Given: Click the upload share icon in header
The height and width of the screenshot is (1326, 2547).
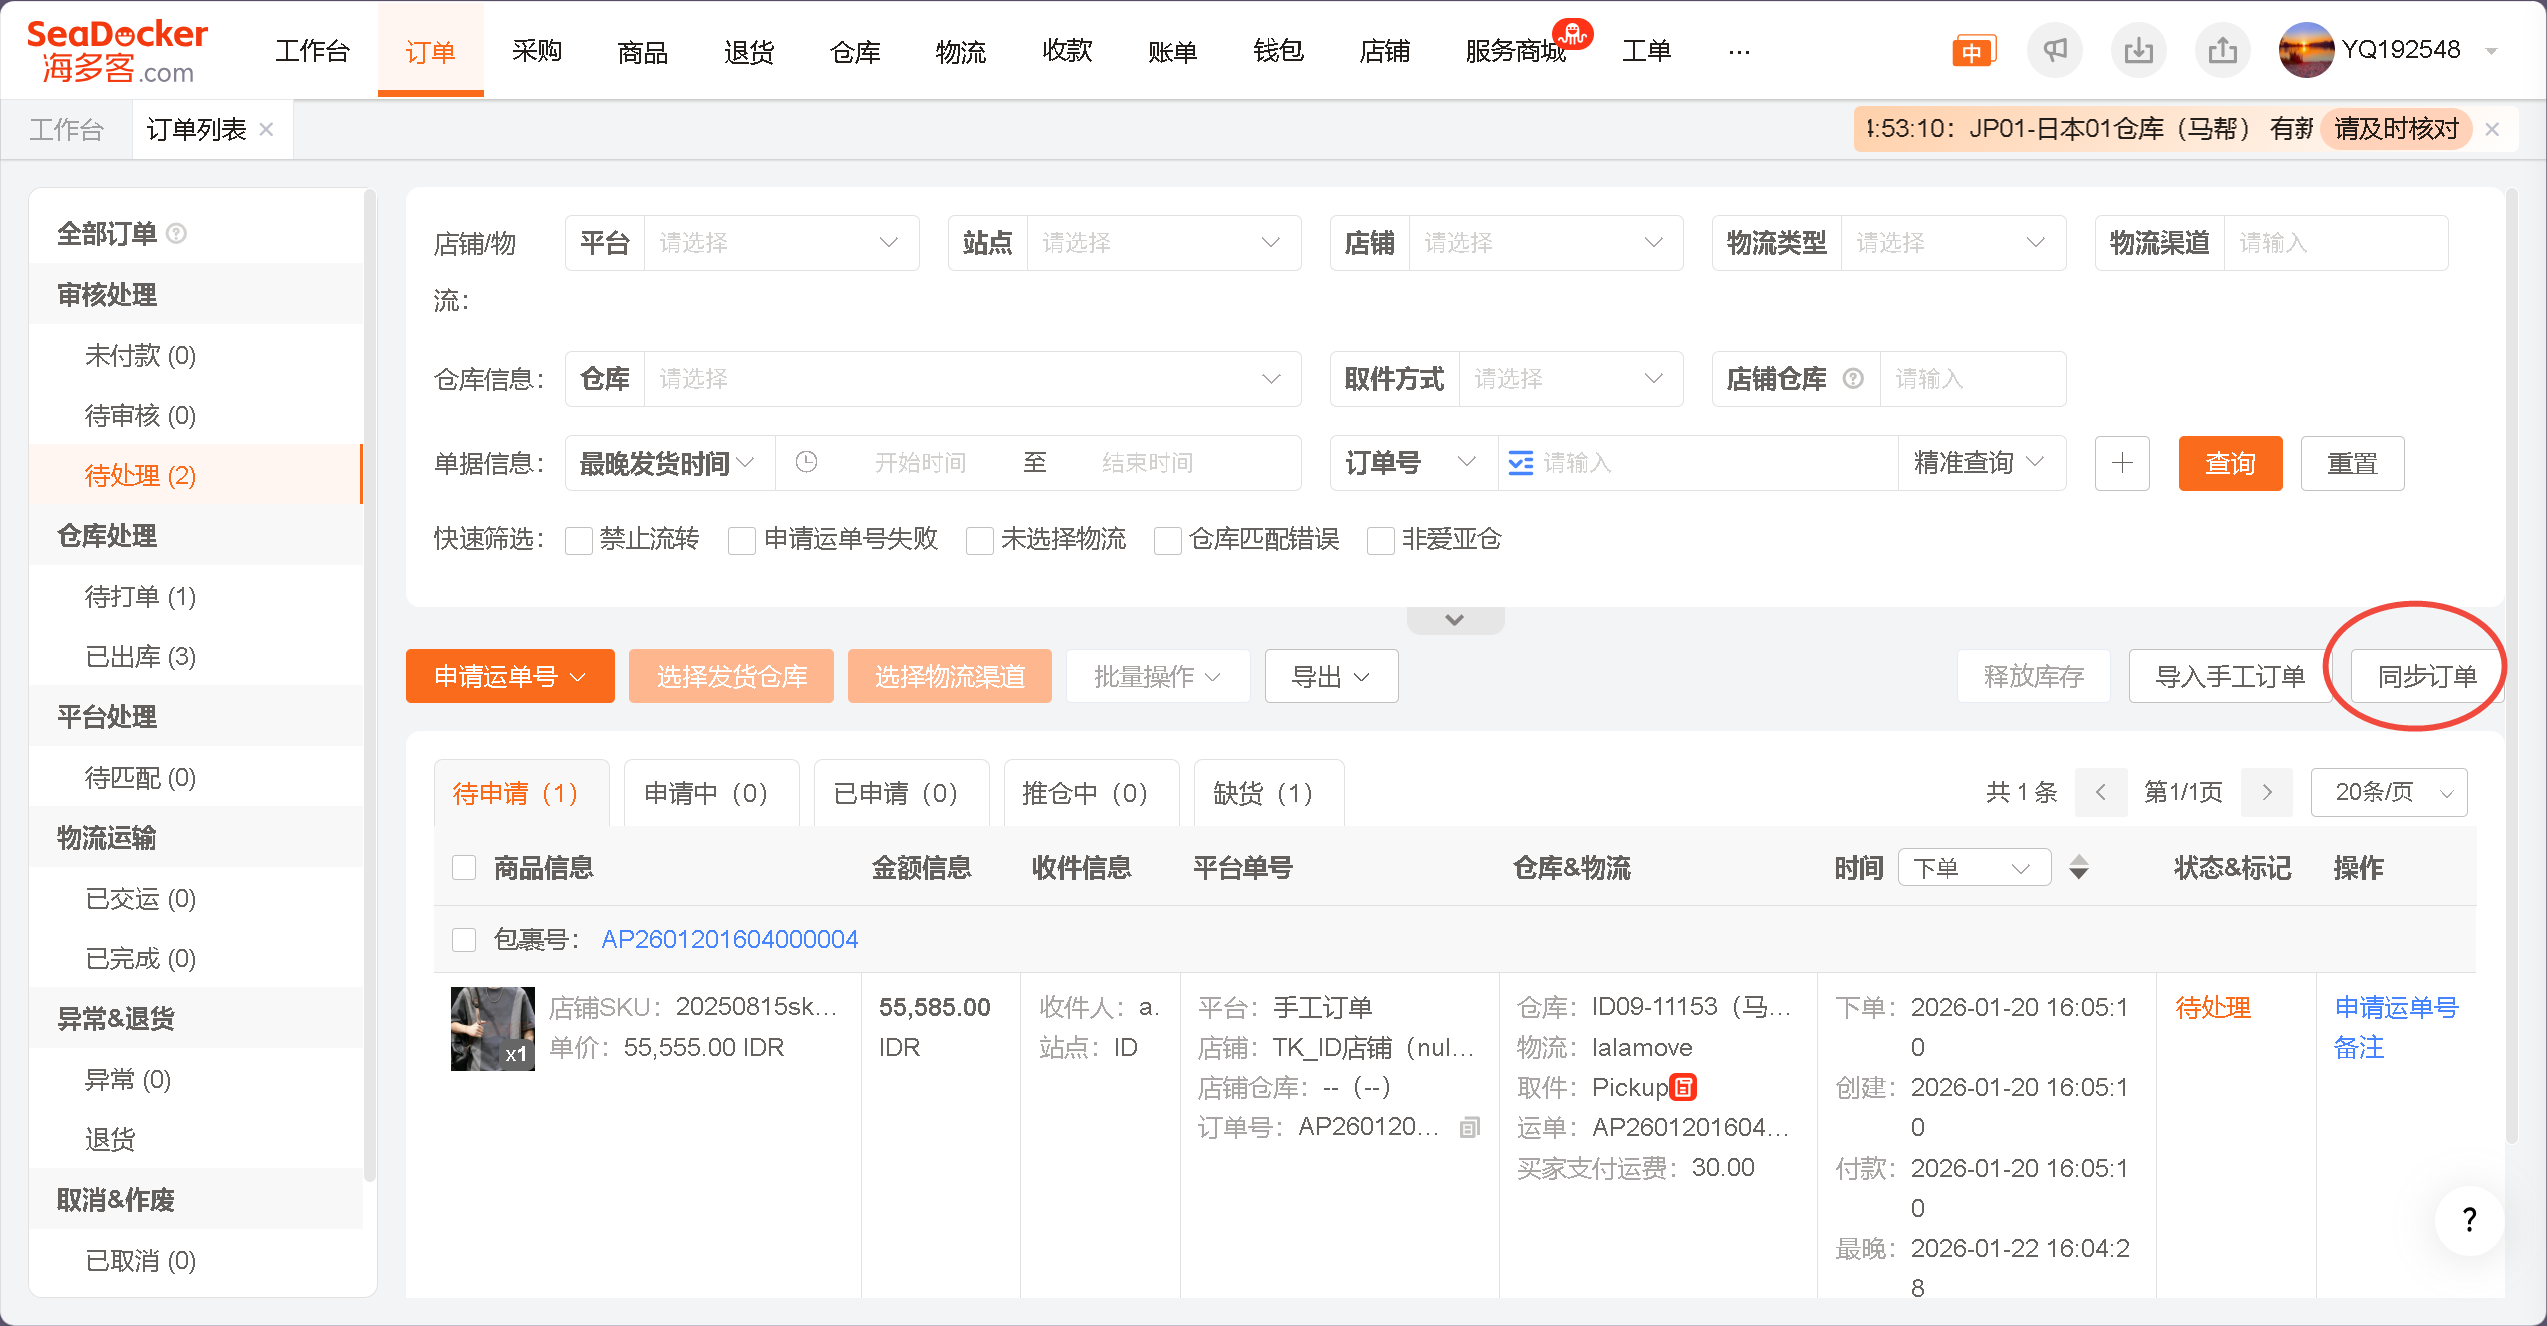Looking at the screenshot, I should click(x=2222, y=50).
